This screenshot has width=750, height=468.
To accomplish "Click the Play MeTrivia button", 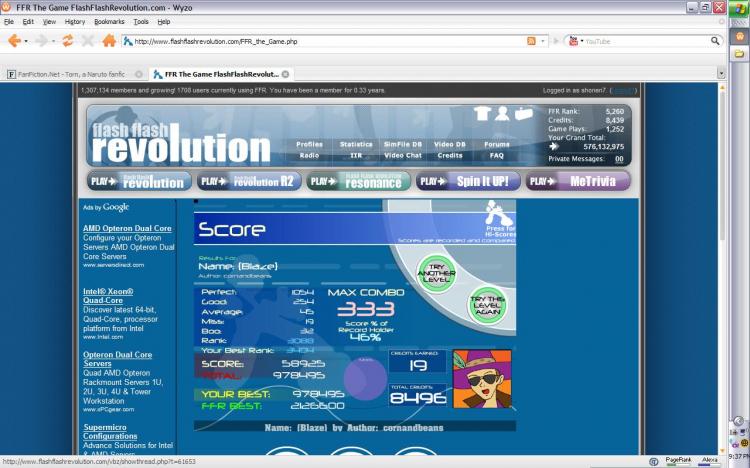I will tap(578, 181).
